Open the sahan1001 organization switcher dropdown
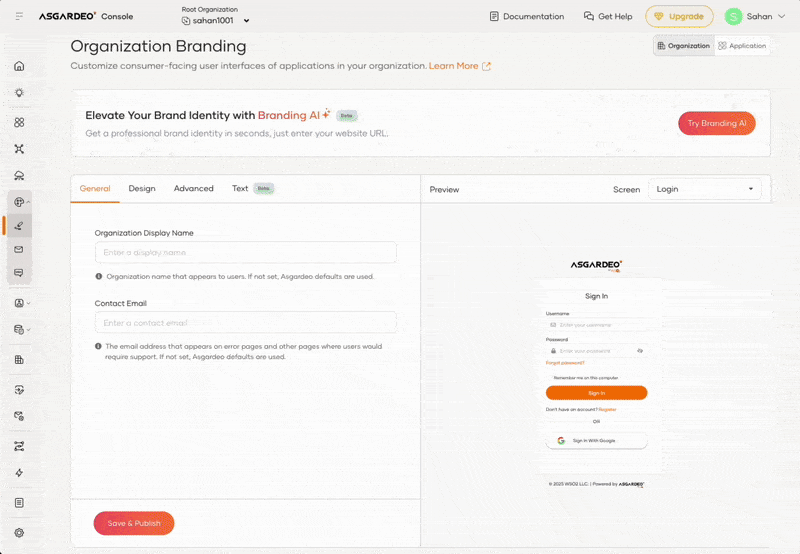800x554 pixels. click(x=216, y=20)
